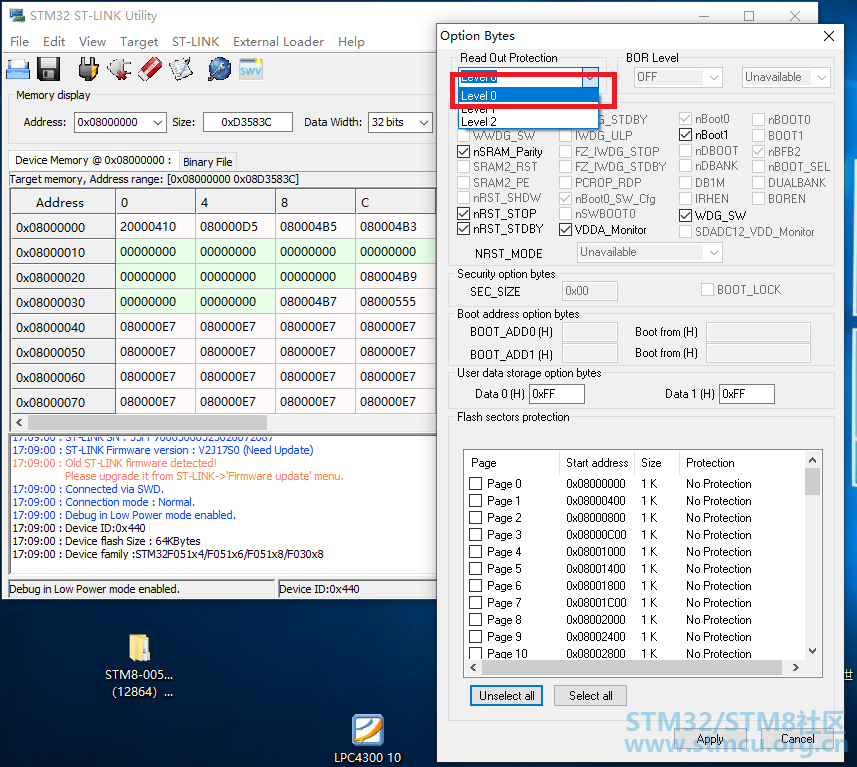Close the Option Bytes dialog
This screenshot has width=857, height=767.
click(829, 36)
